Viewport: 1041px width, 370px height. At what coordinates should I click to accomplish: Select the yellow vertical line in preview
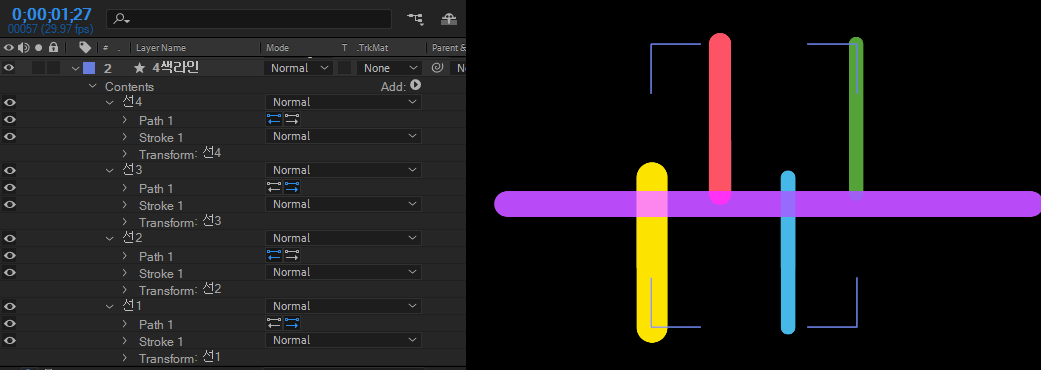click(652, 252)
